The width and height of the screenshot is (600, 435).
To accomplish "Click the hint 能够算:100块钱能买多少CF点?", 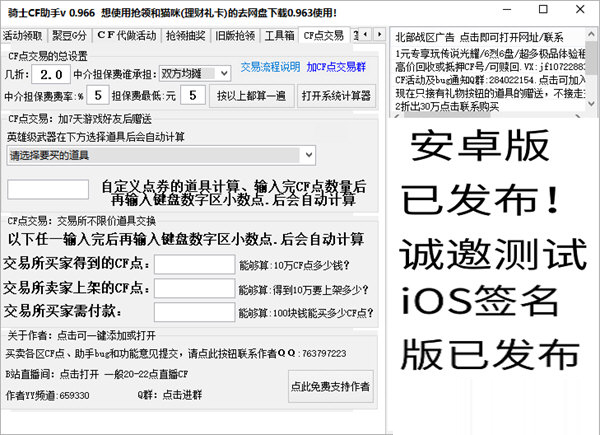I will pyautogui.click(x=306, y=313).
